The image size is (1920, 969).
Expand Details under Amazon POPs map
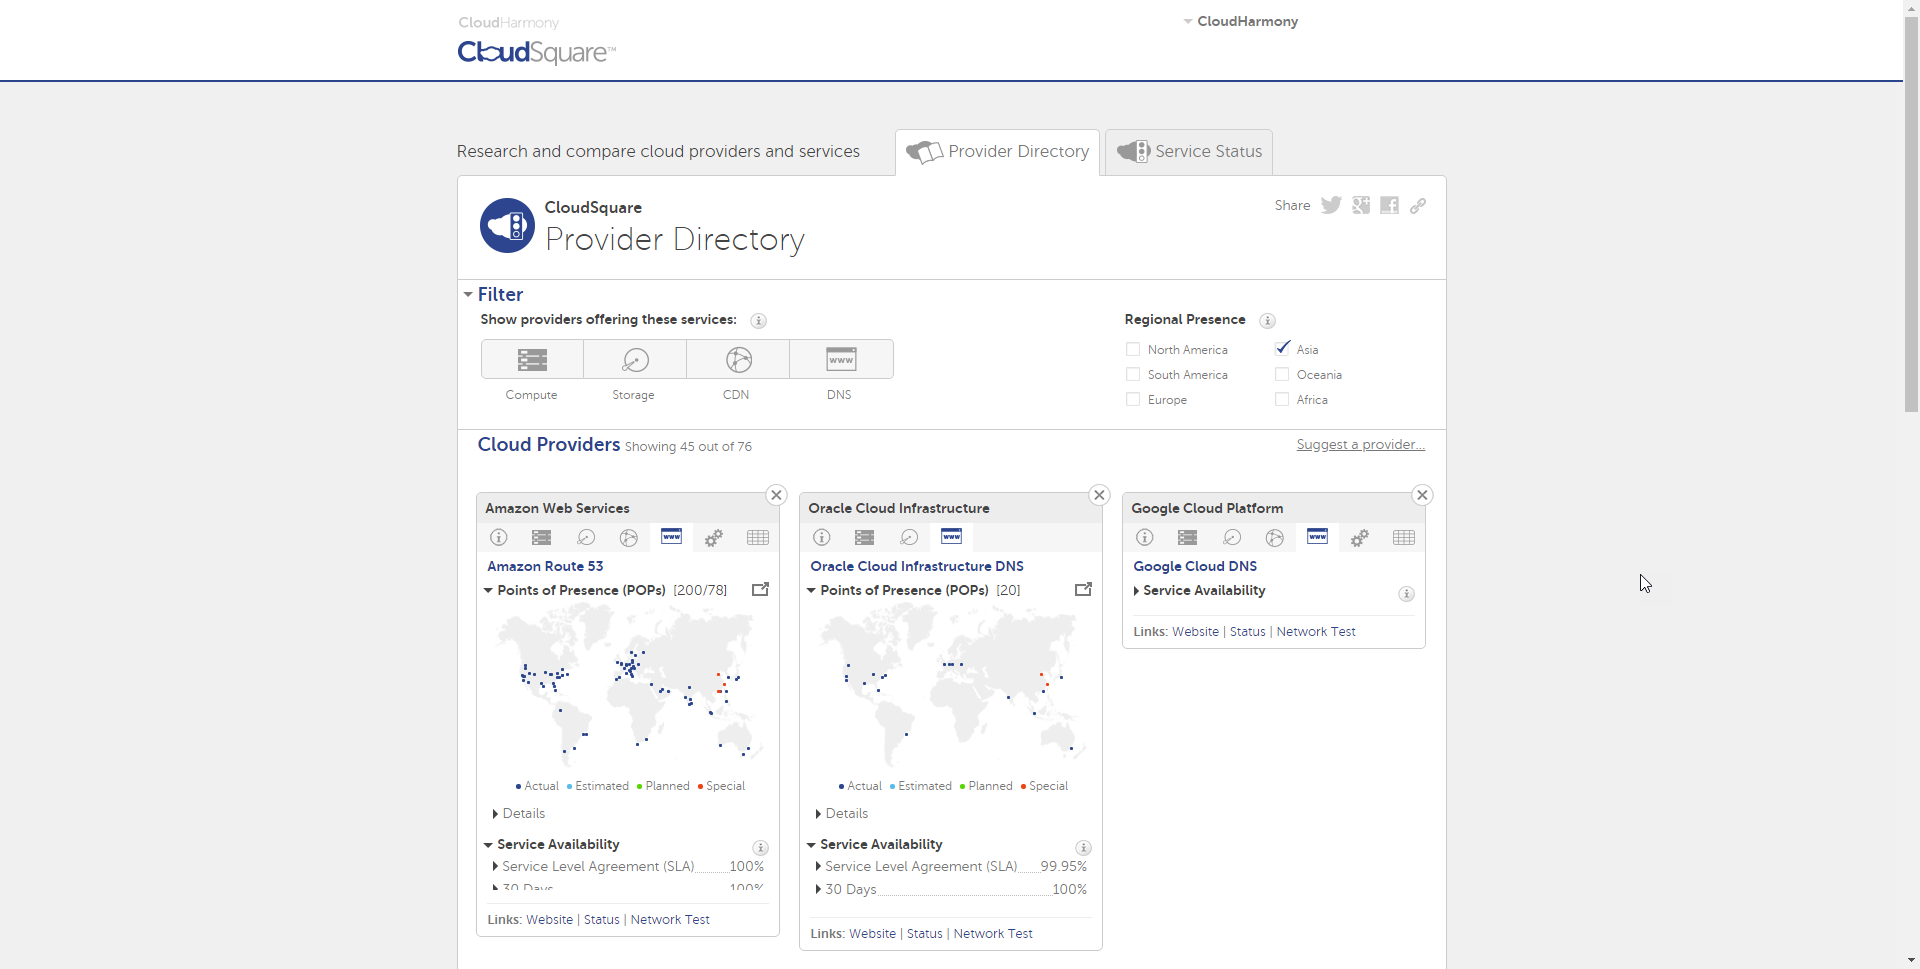click(x=519, y=813)
